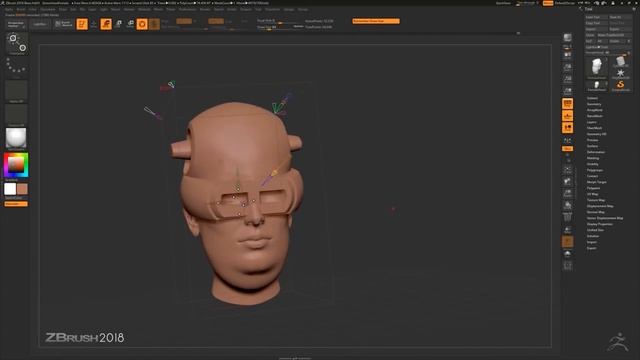The image size is (640, 360).
Task: Select the SimpleBrush tool thumbnail
Action: (620, 85)
